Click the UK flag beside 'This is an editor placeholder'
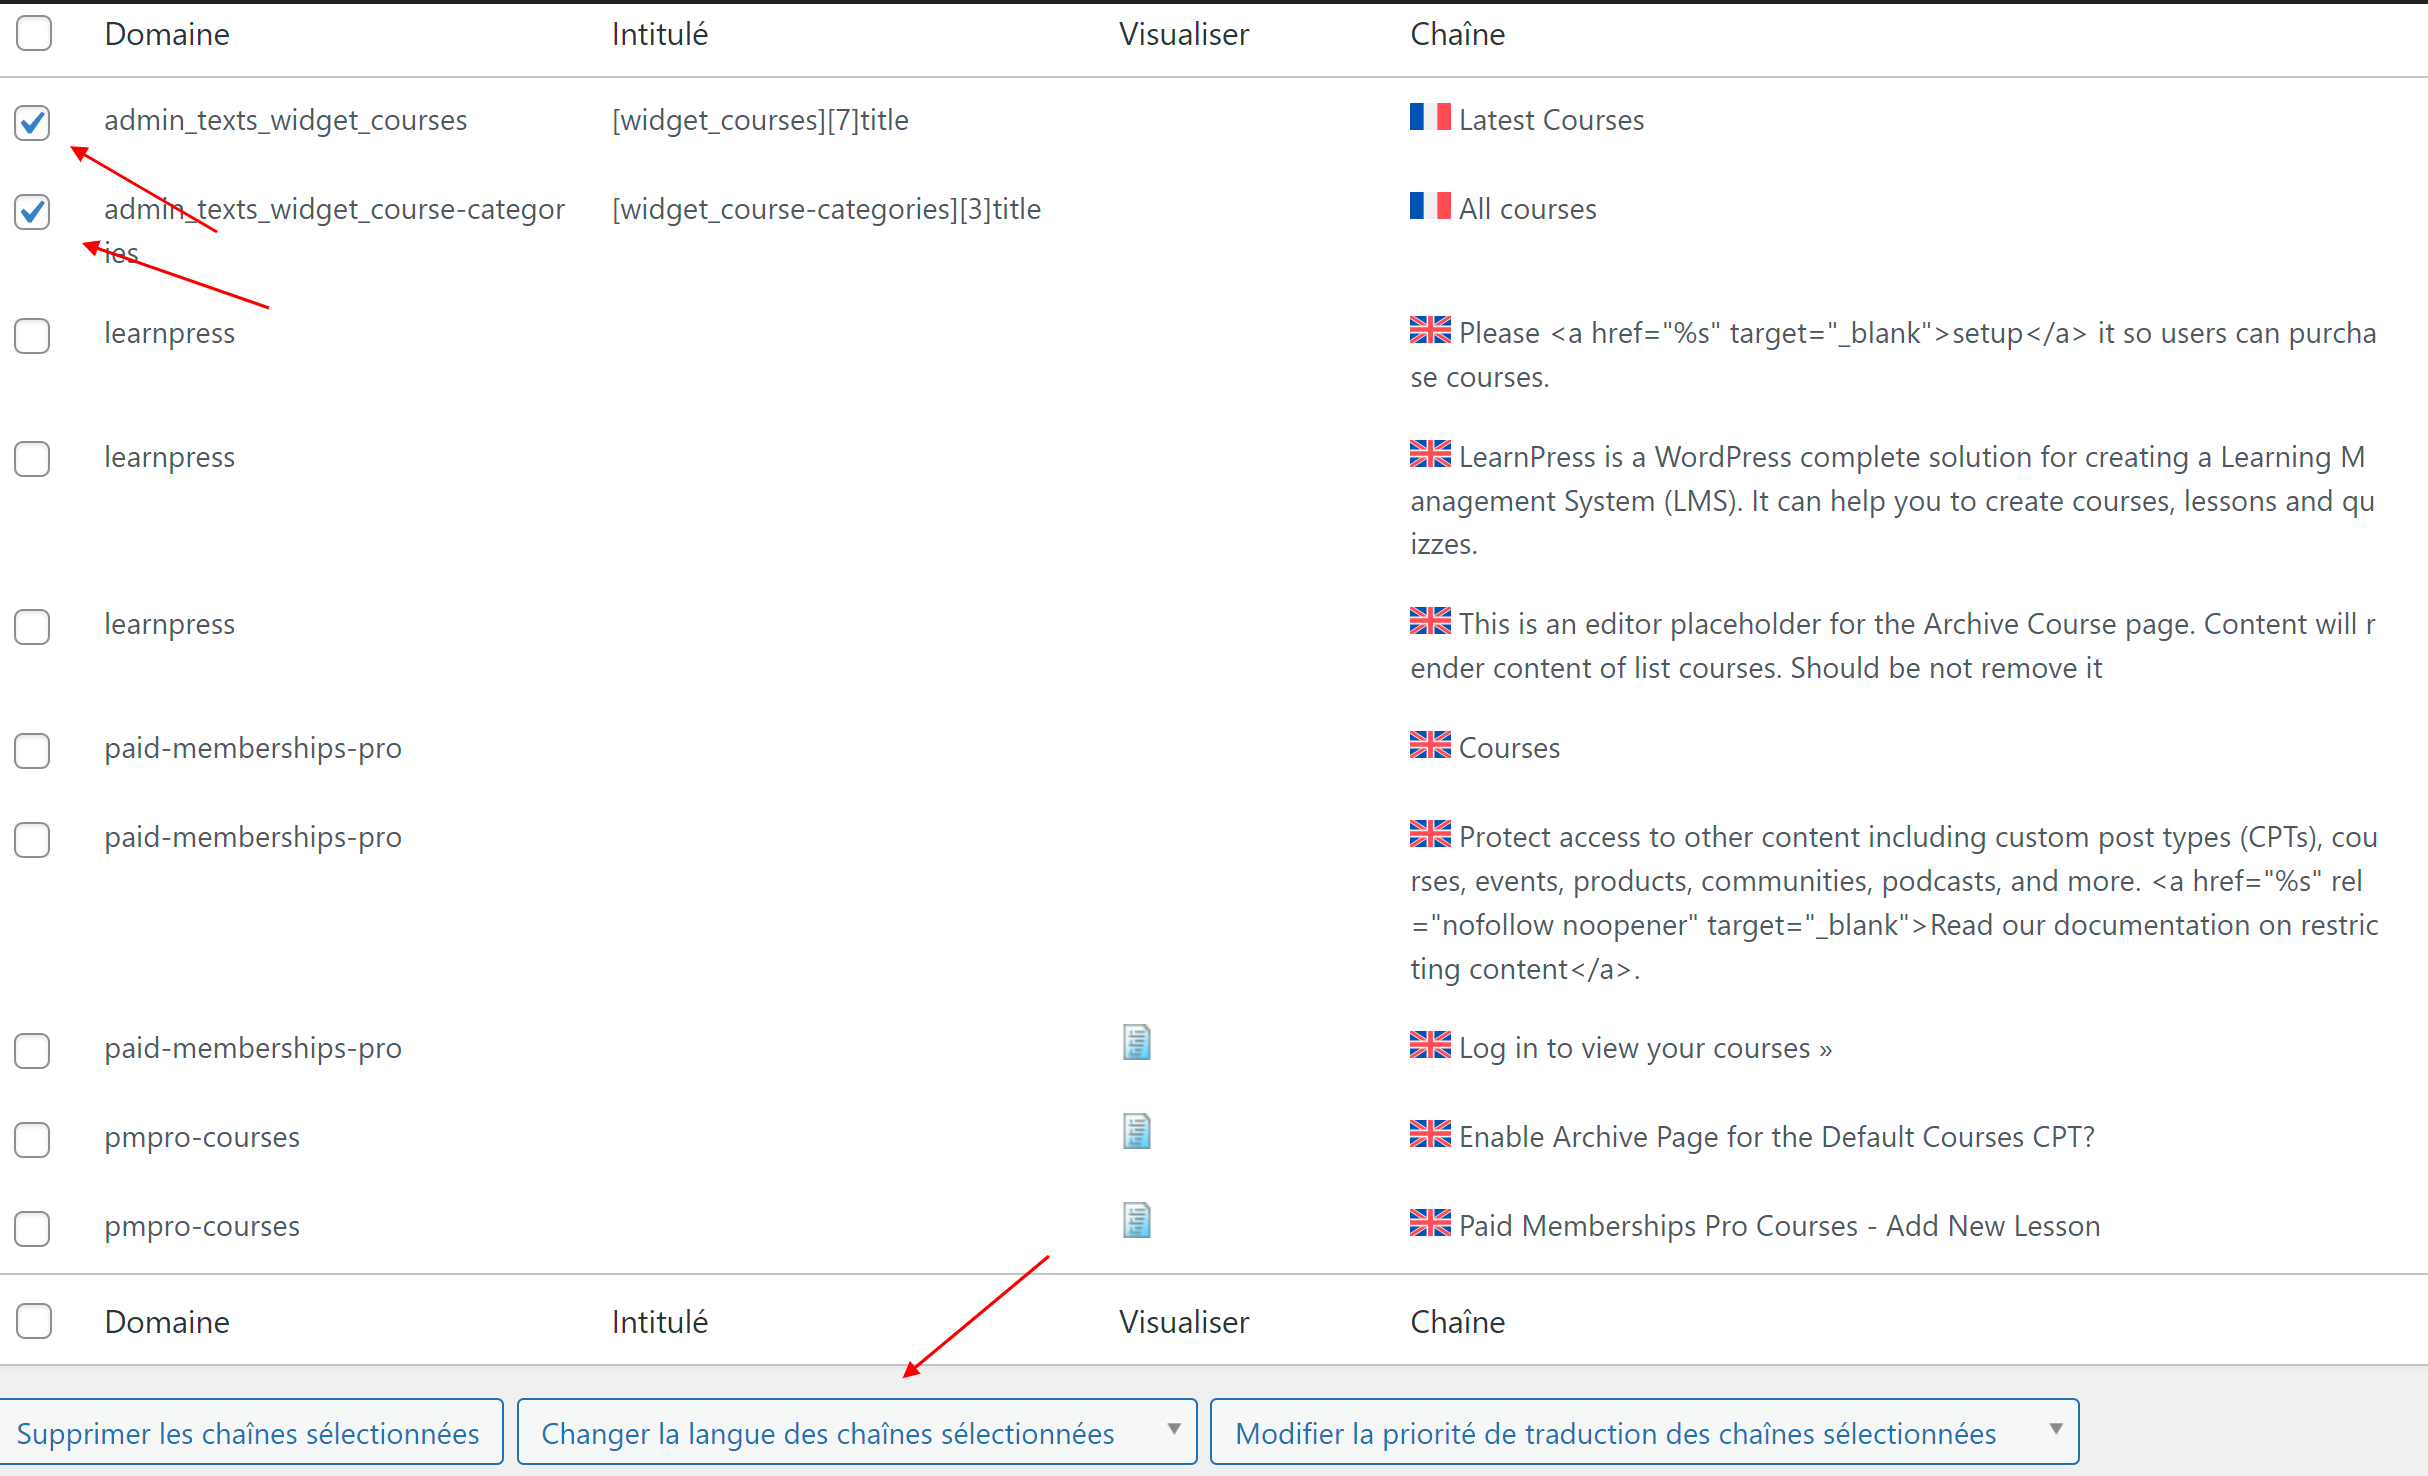 tap(1430, 621)
